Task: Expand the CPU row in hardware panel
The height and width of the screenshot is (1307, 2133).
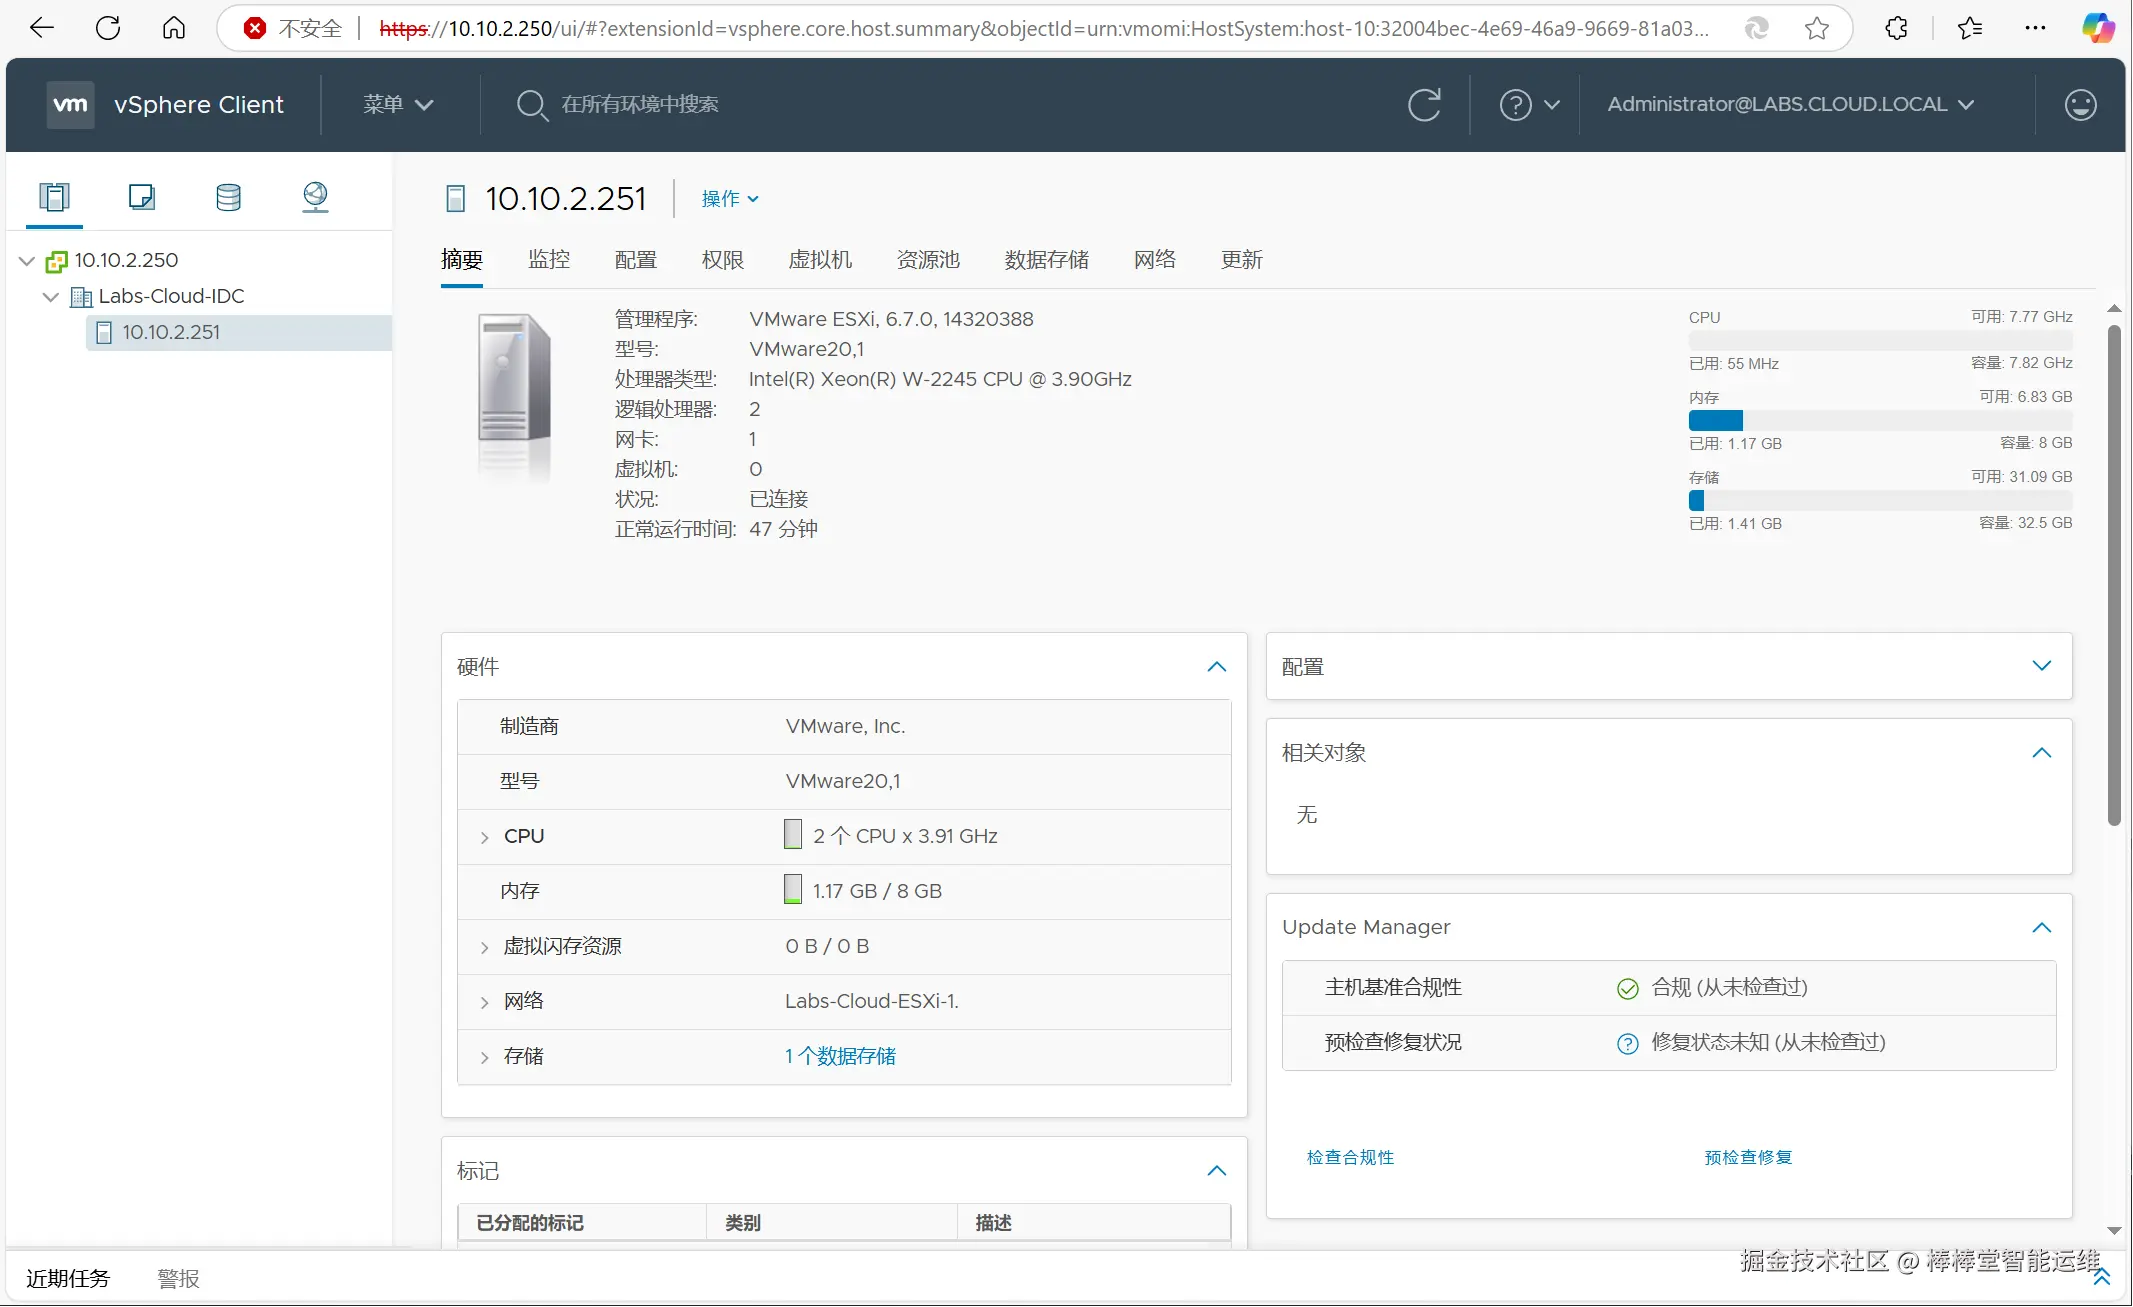Action: click(x=485, y=837)
